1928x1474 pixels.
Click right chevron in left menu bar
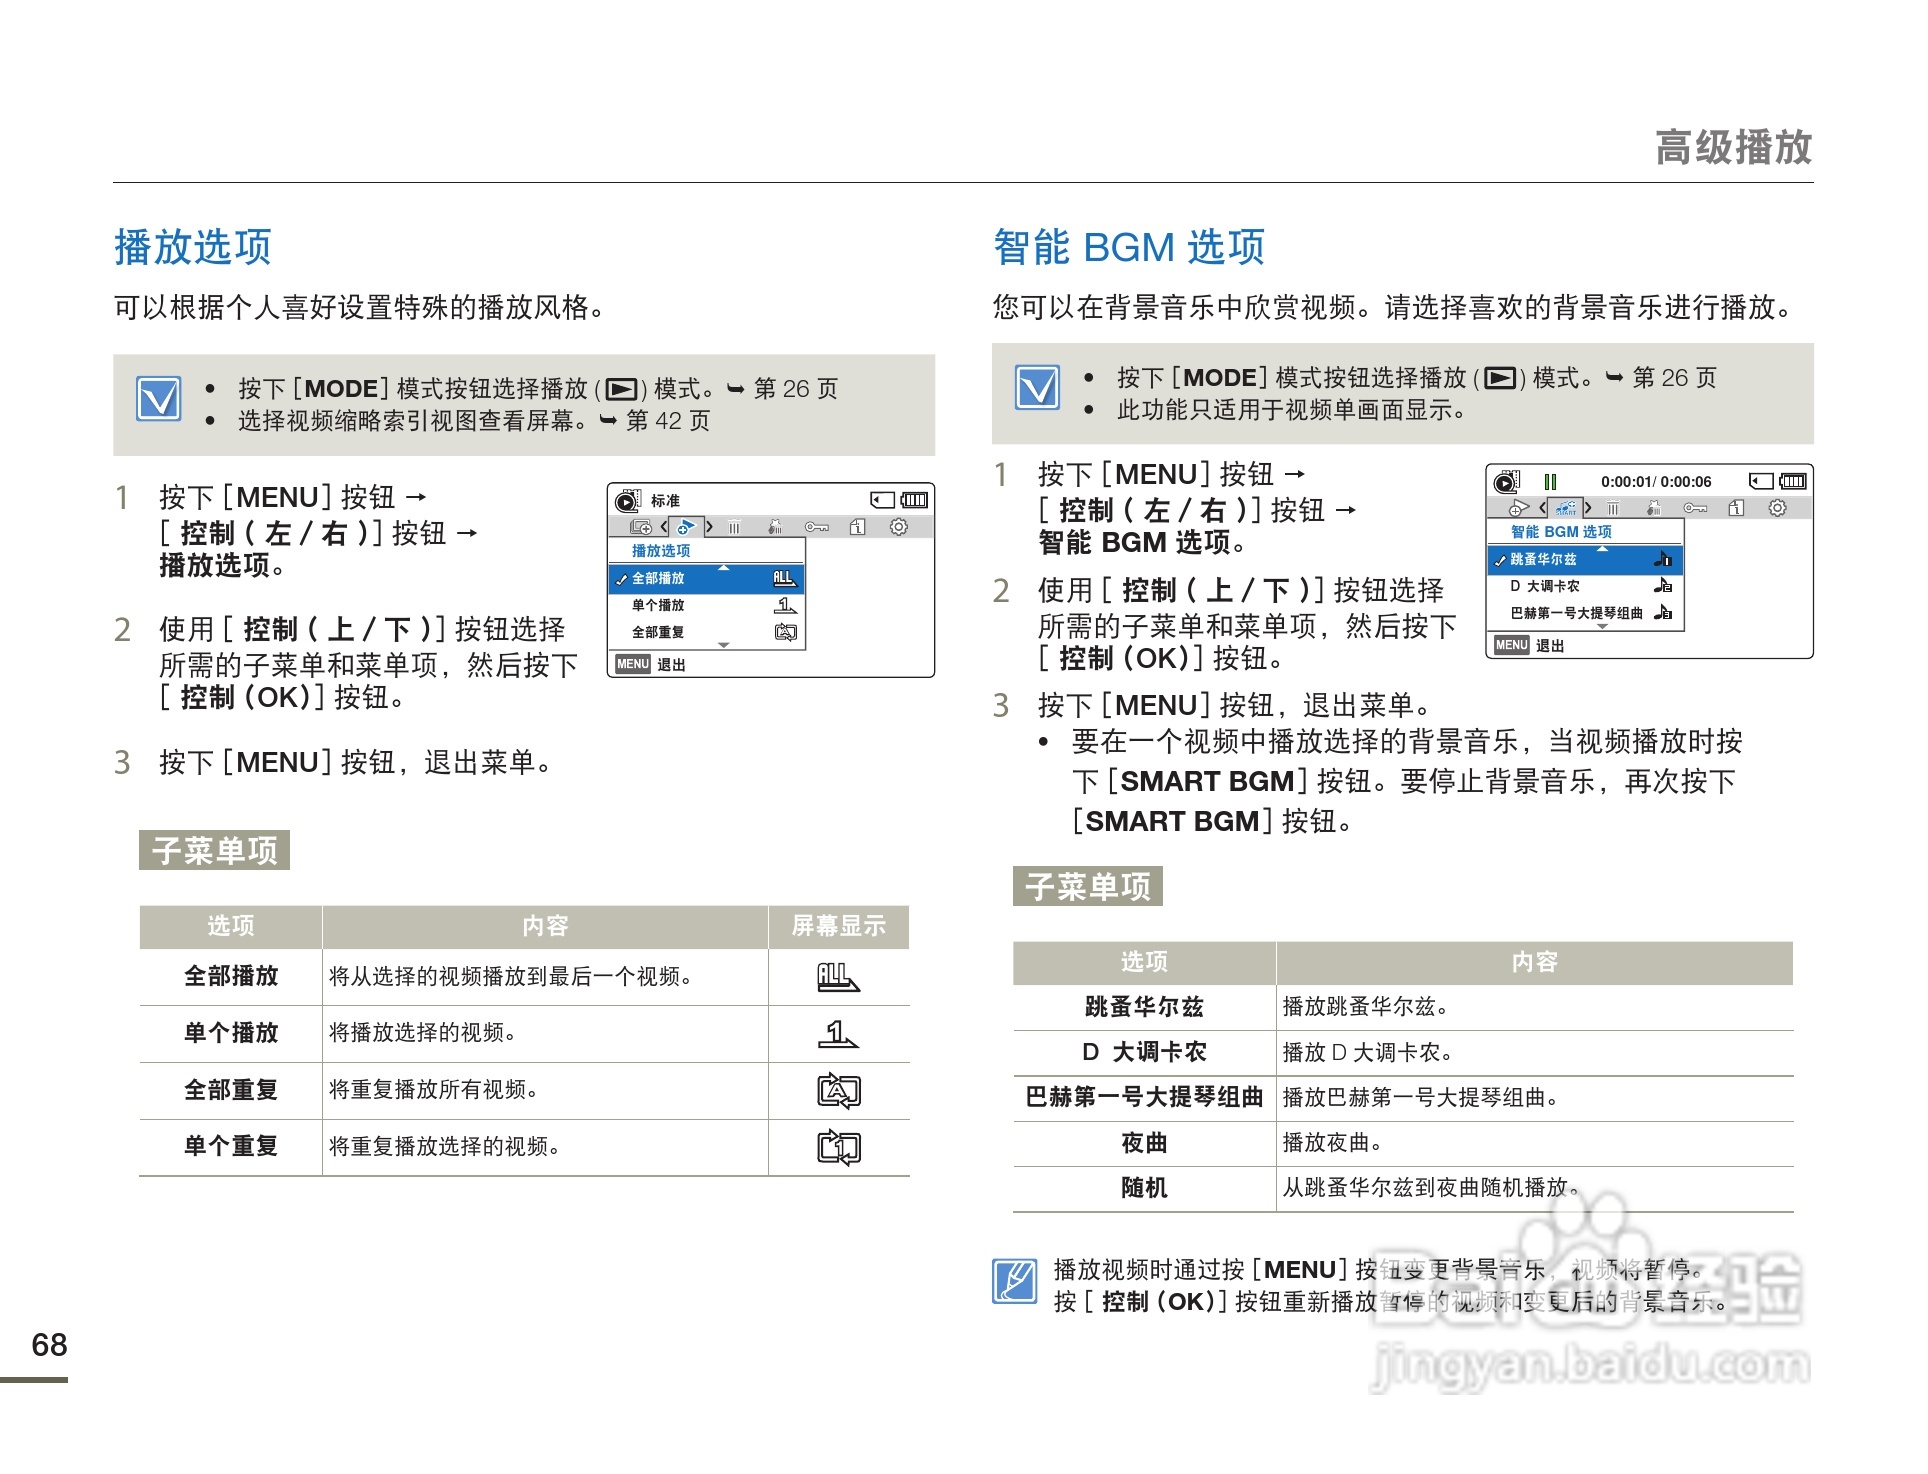point(709,527)
